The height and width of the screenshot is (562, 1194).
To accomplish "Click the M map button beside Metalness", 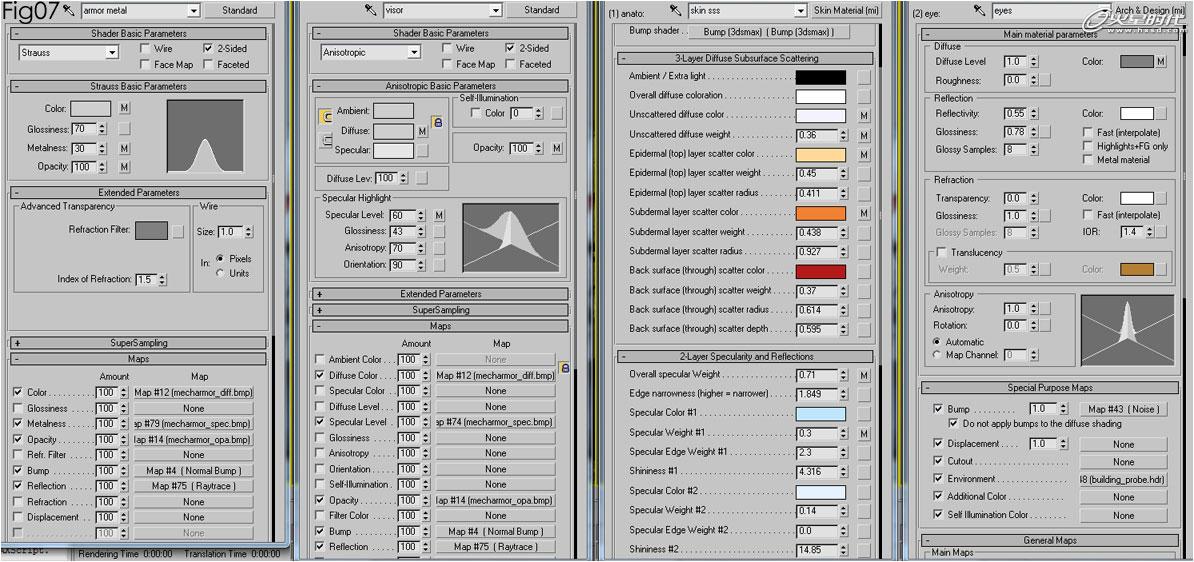I will (x=124, y=148).
